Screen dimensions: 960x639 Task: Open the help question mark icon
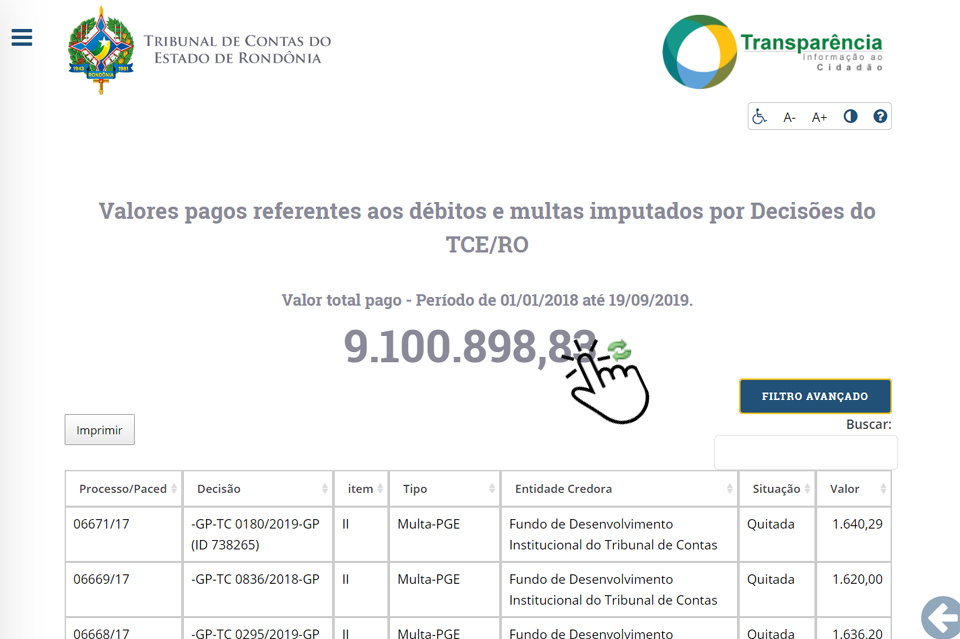tap(880, 116)
